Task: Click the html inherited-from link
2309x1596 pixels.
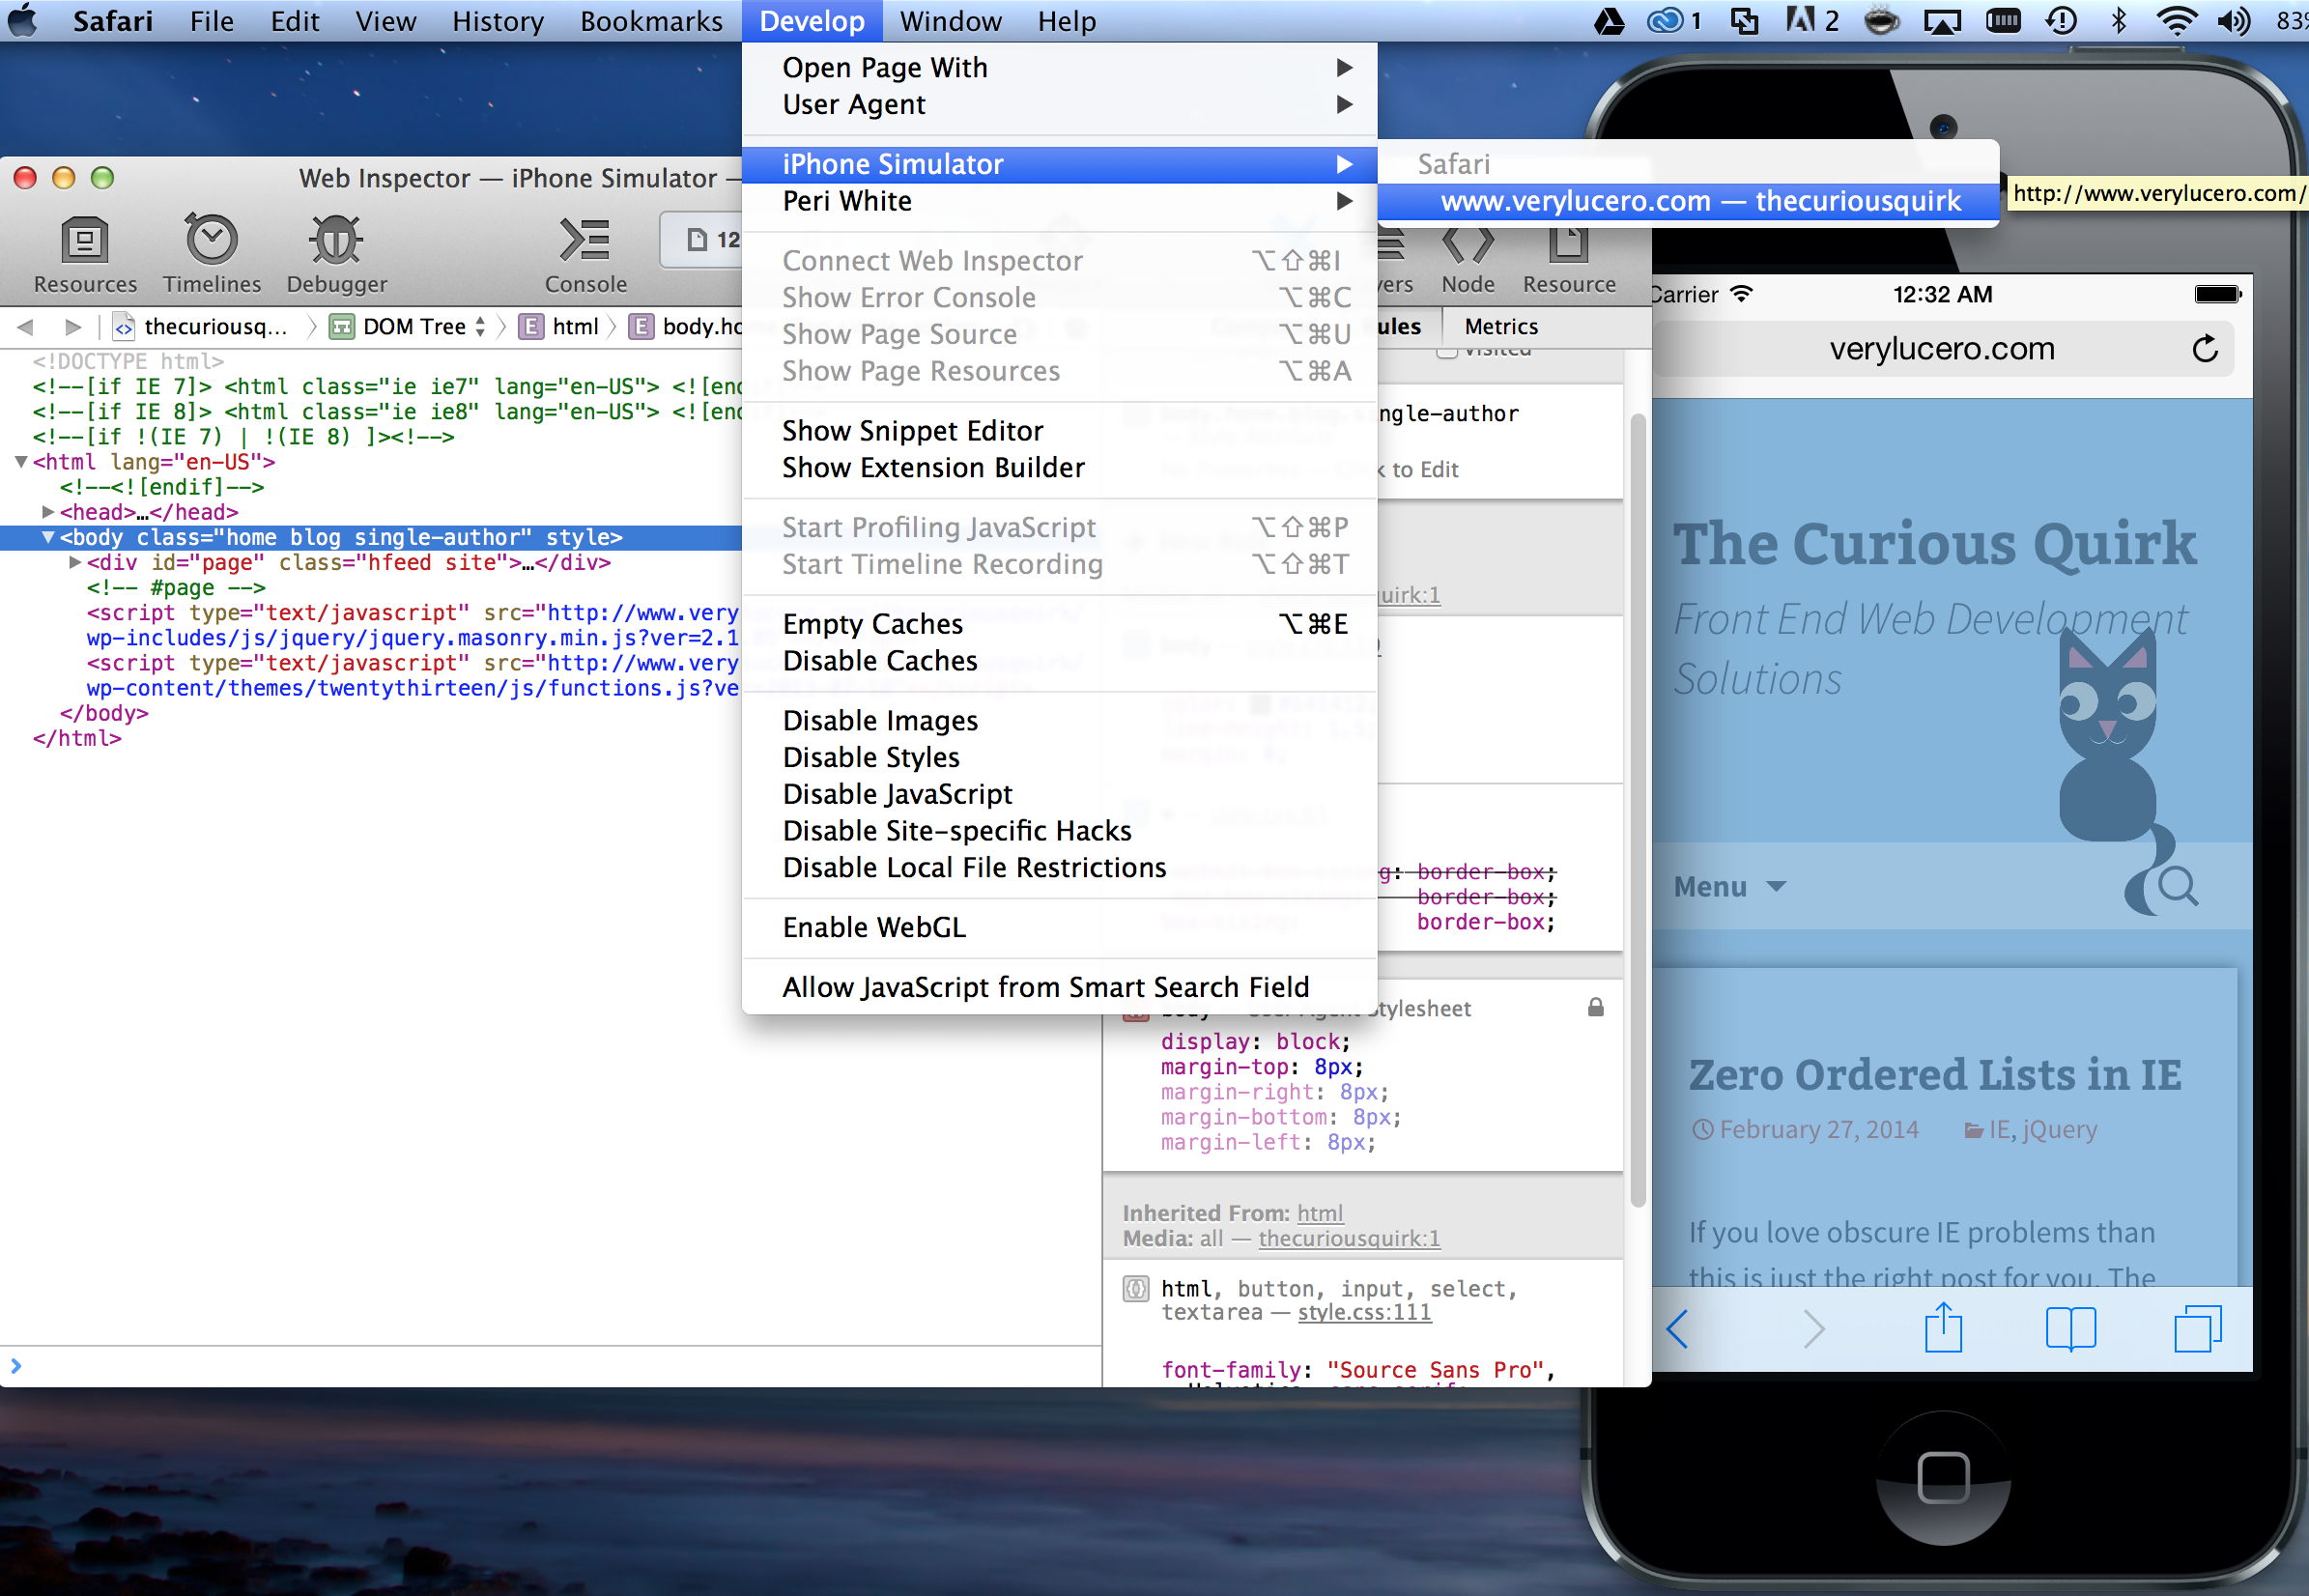Action: pos(1319,1213)
